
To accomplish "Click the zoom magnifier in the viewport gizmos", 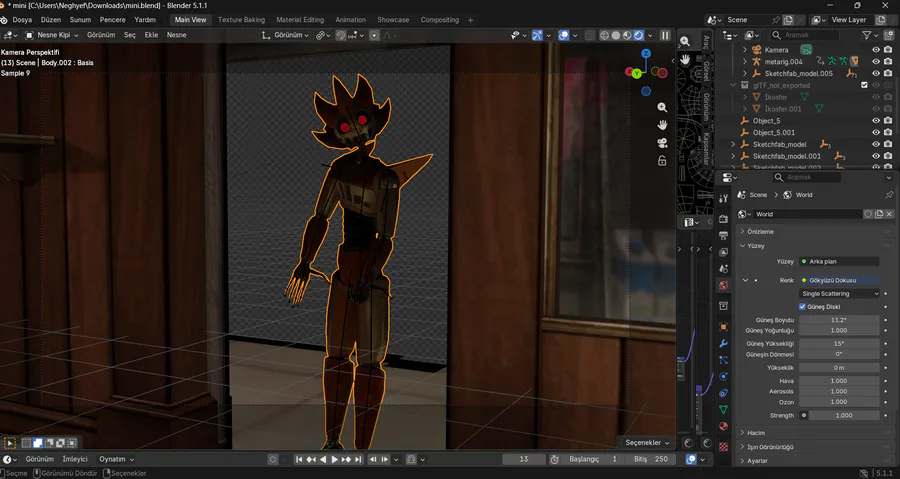I will pyautogui.click(x=662, y=107).
